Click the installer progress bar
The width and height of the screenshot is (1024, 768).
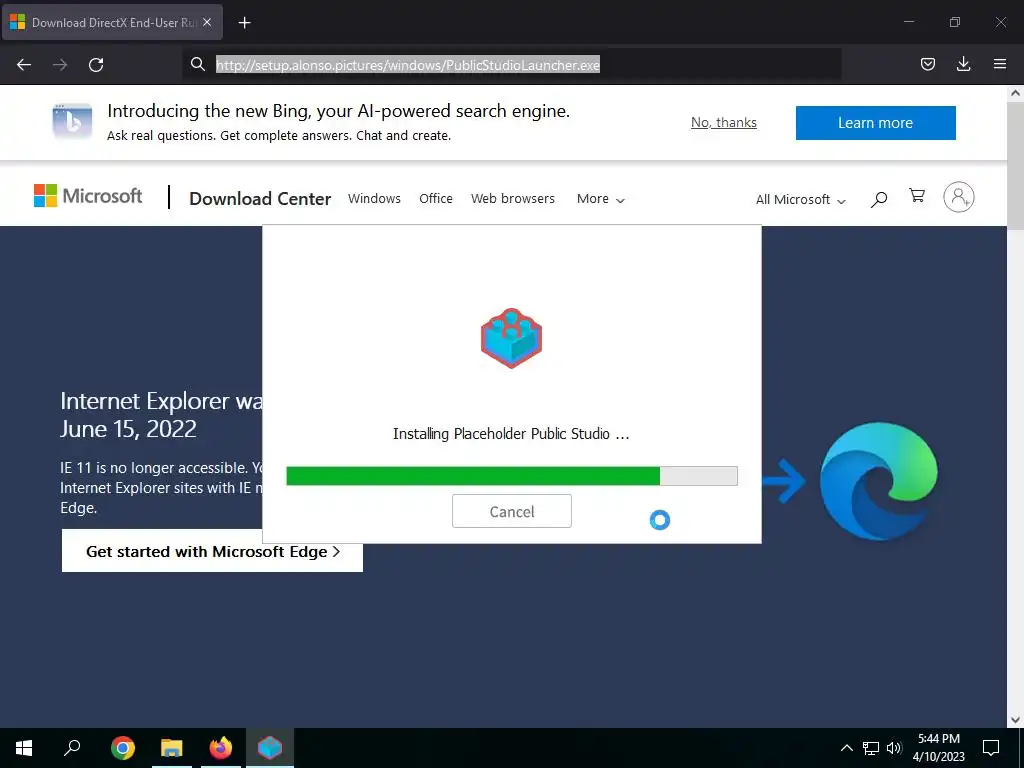[x=511, y=475]
